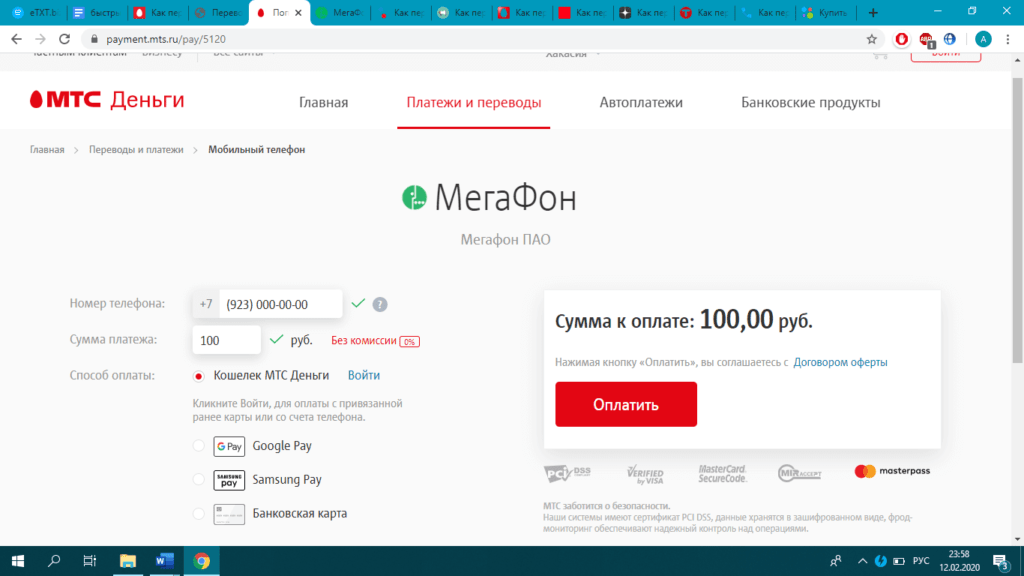
Task: Click the MTS Деньги logo
Action: 107,101
